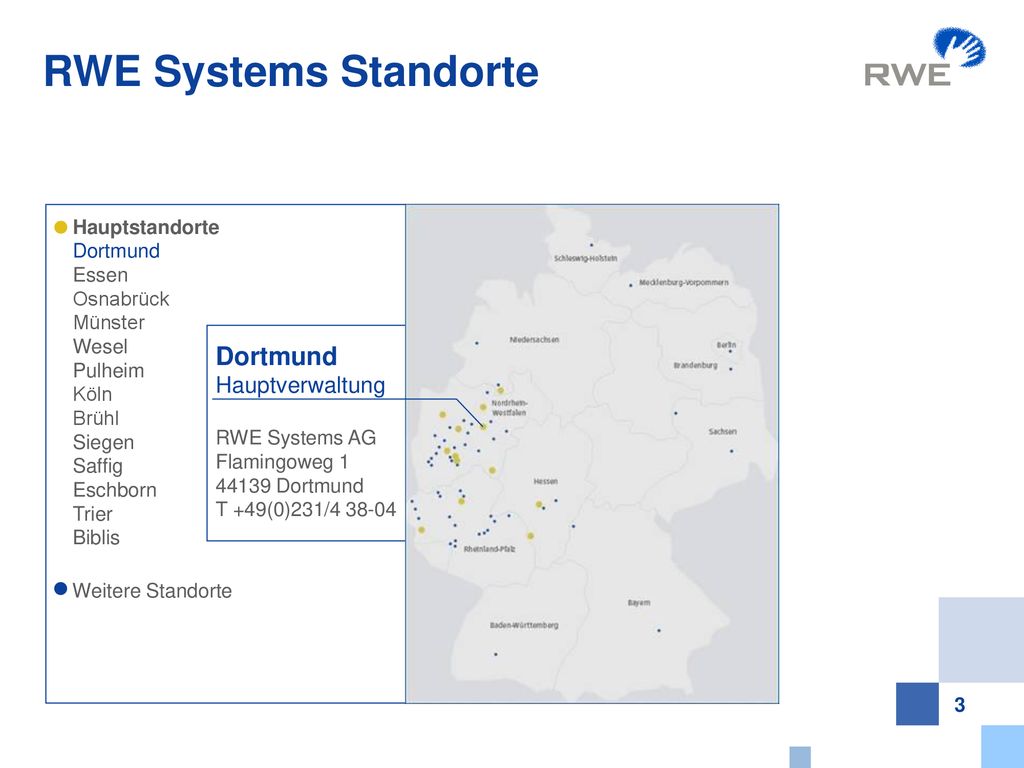Click the Hauptstandorte heading
Image resolution: width=1024 pixels, height=768 pixels.
(x=146, y=227)
